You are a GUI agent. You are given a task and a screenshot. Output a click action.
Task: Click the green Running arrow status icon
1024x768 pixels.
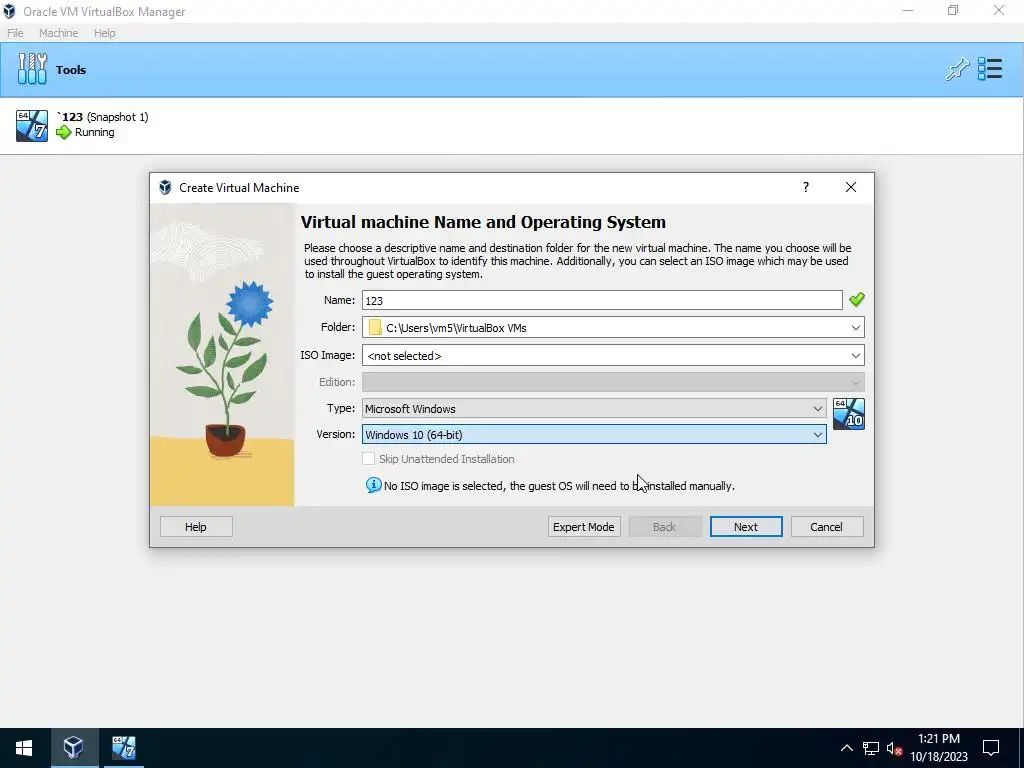(63, 133)
